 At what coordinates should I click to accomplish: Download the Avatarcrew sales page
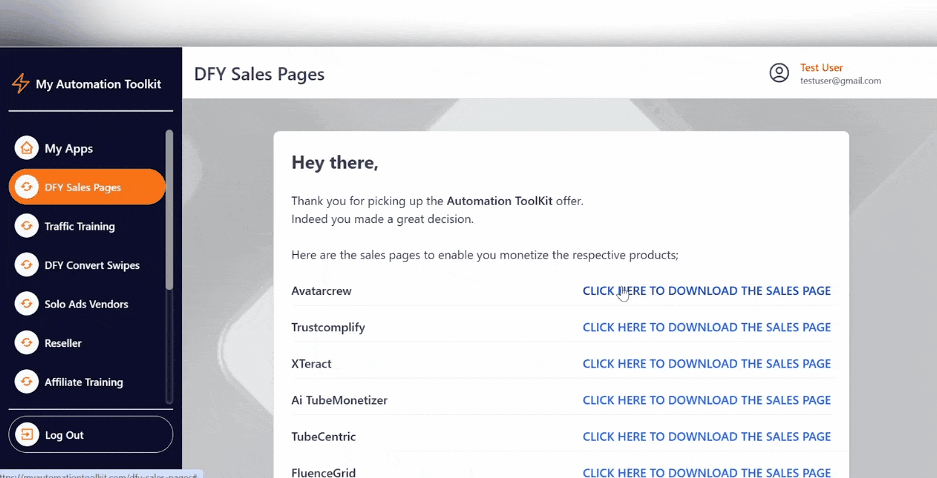pos(706,291)
